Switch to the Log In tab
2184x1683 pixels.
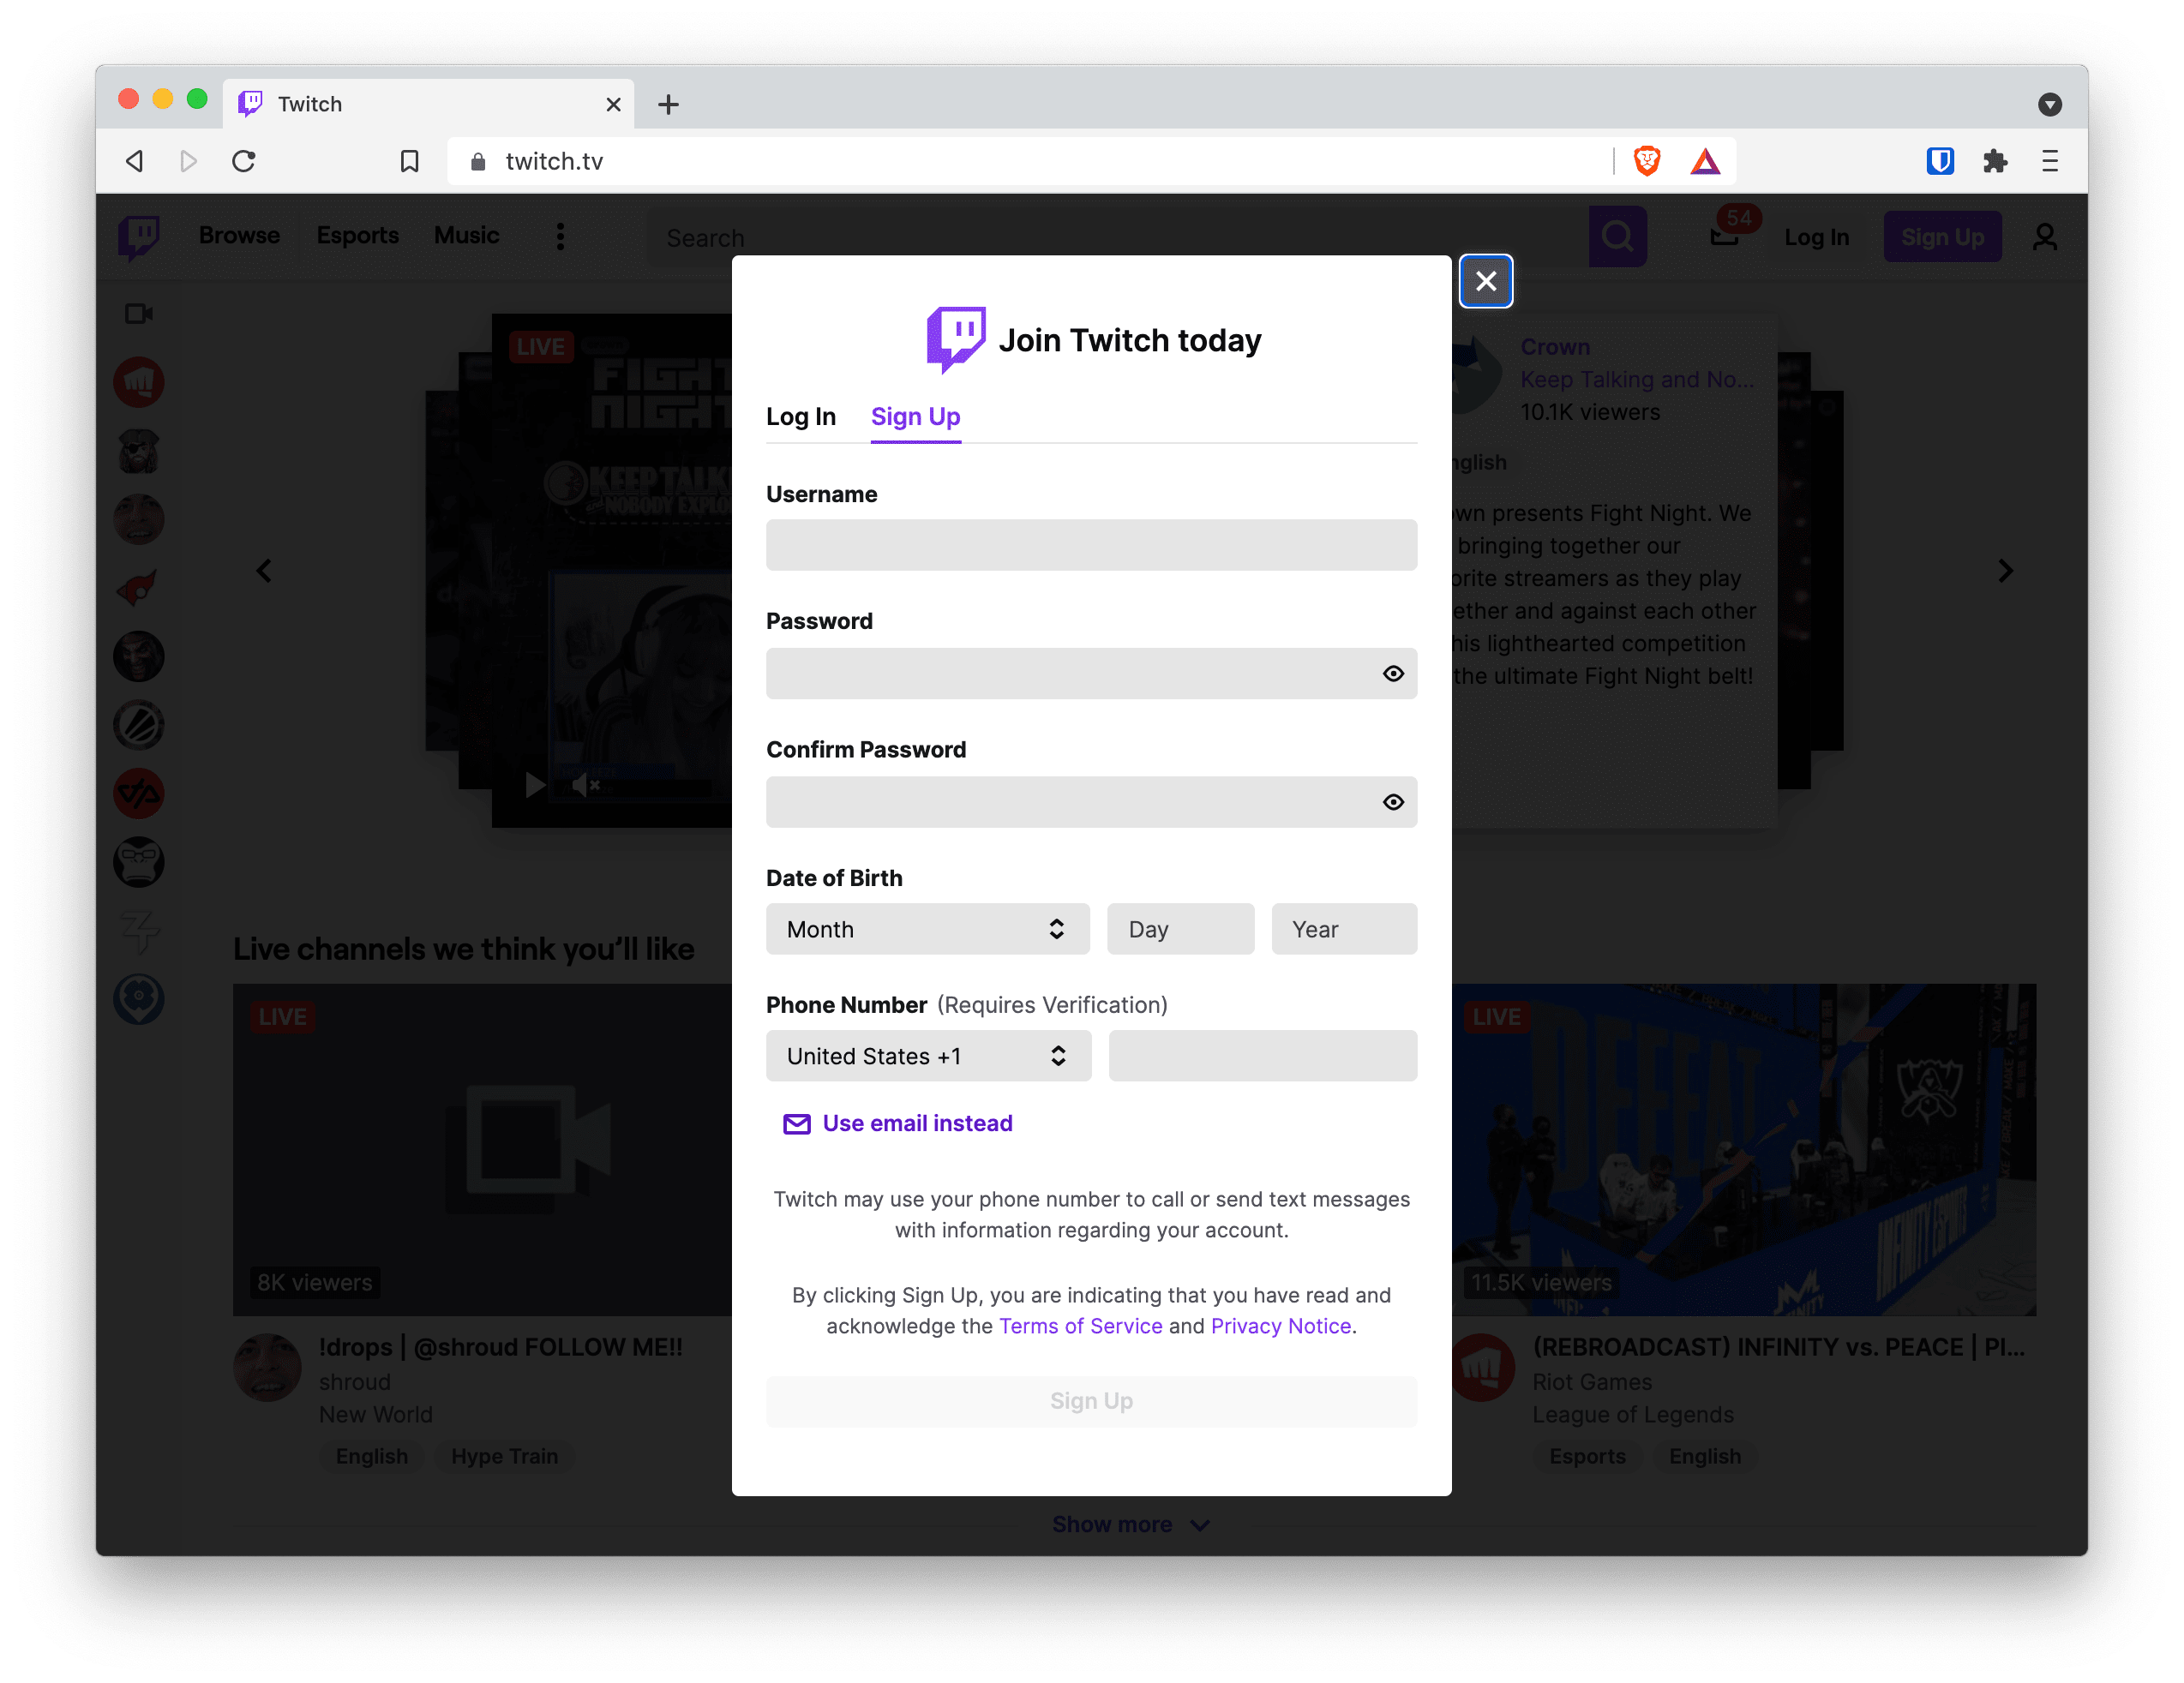800,416
